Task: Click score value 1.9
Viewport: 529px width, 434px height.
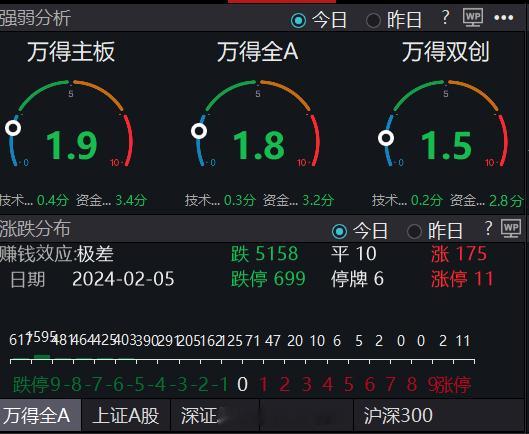Action: 72,146
